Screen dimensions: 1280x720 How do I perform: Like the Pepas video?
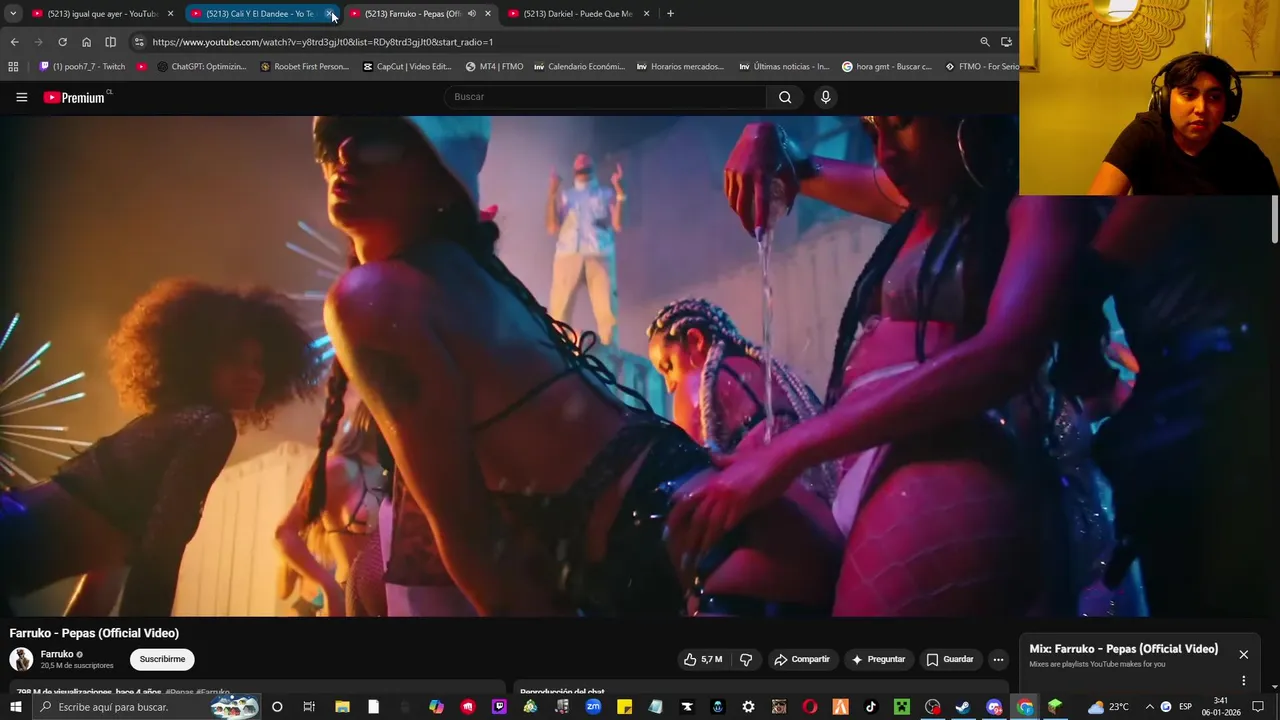pos(703,659)
